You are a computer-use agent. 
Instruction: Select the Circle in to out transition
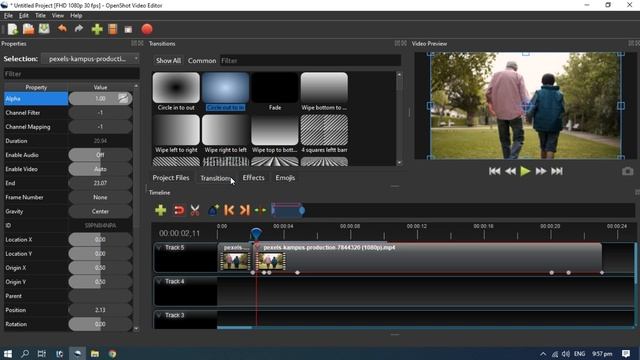pyautogui.click(x=176, y=92)
